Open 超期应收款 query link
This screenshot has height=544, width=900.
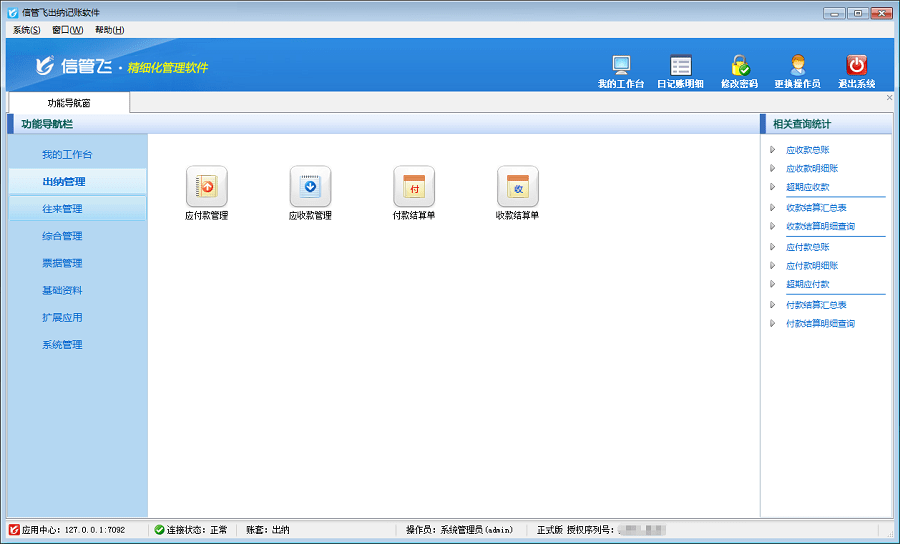pos(808,187)
